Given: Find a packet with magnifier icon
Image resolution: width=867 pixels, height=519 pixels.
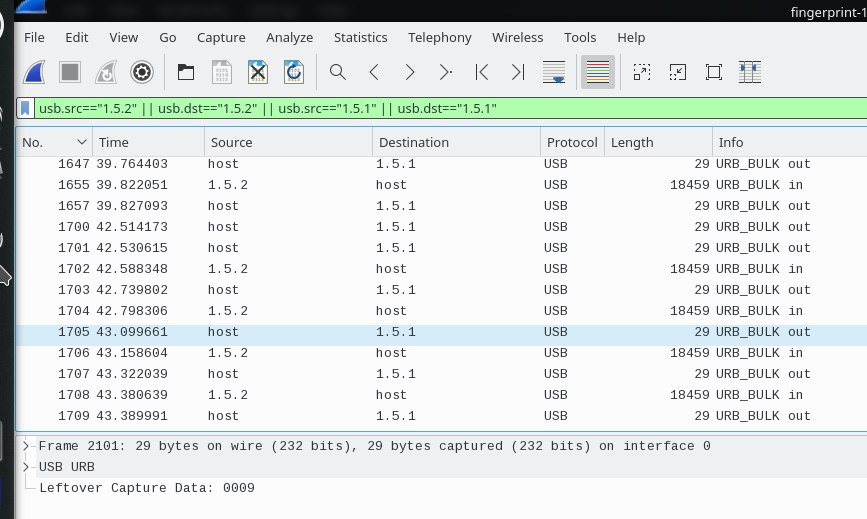Looking at the screenshot, I should click(x=337, y=72).
